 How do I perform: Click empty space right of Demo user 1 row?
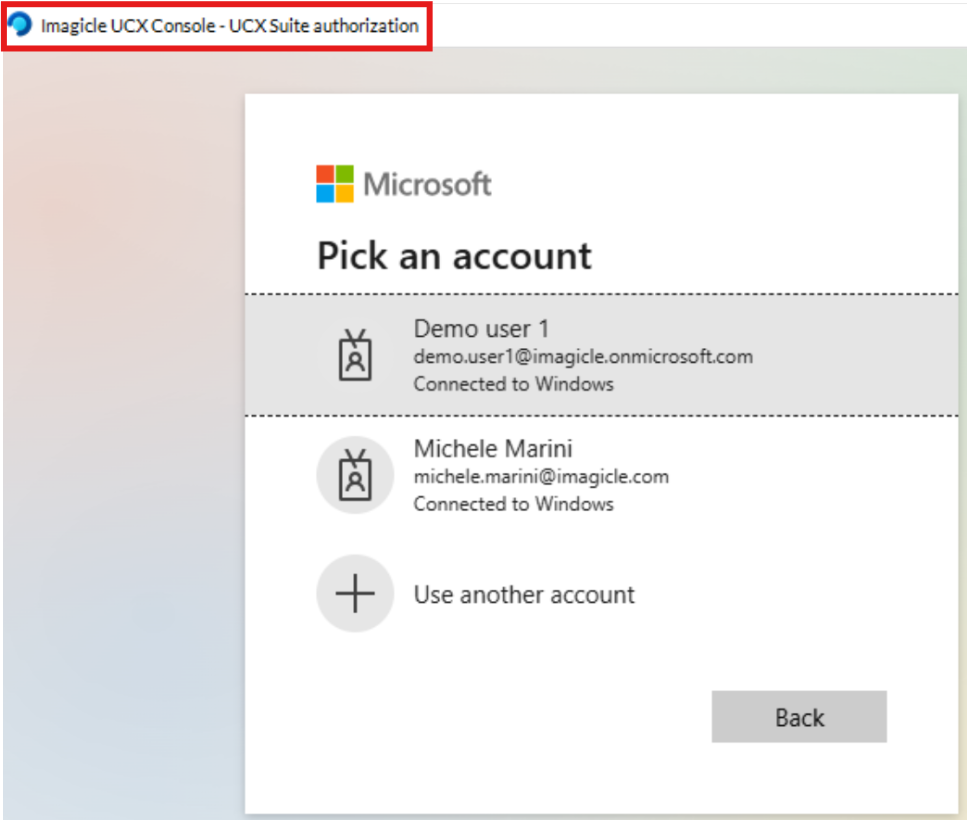[860, 355]
